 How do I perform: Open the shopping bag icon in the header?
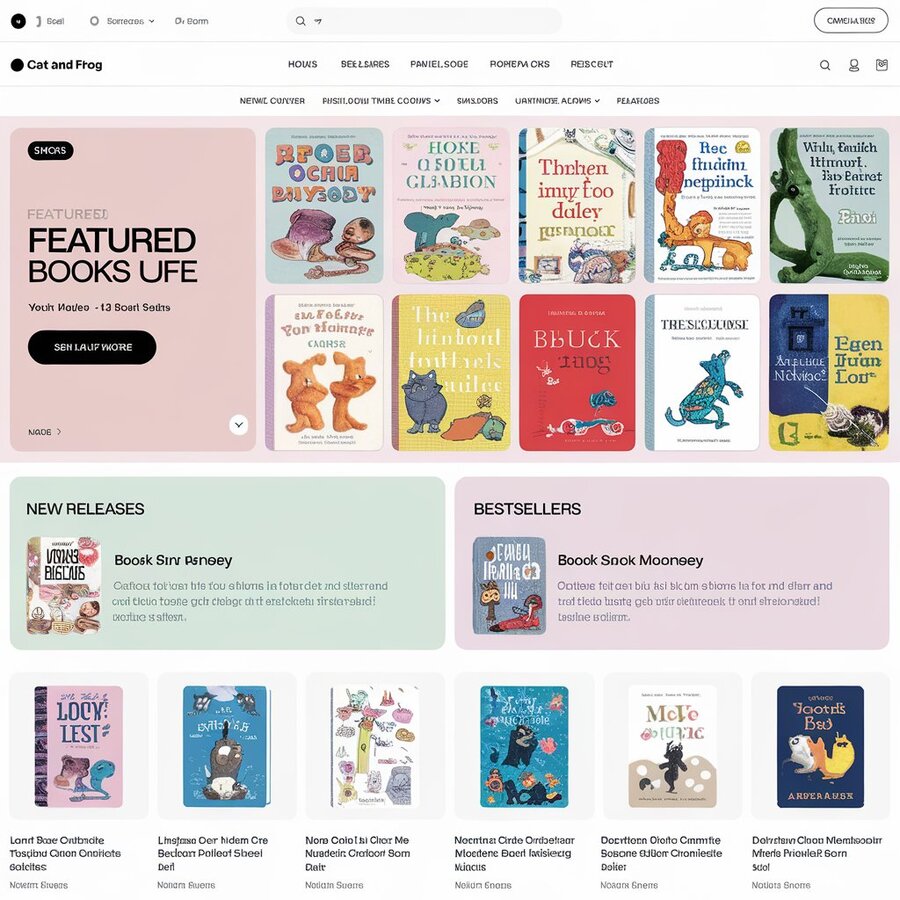pos(882,65)
